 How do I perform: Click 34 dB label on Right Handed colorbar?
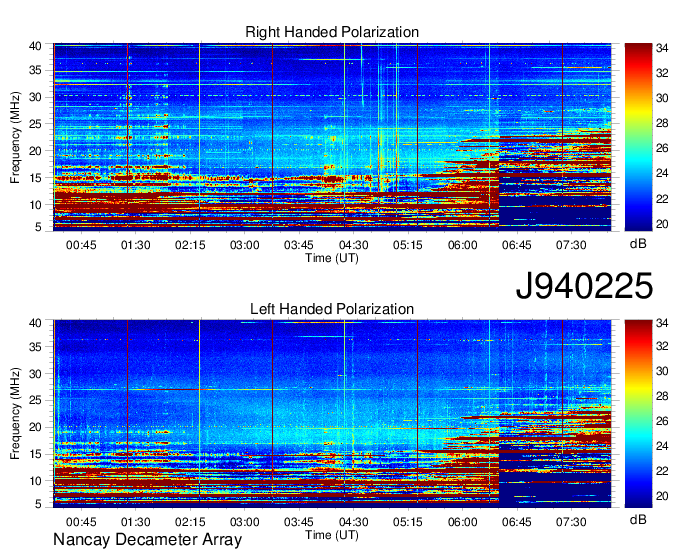[662, 48]
